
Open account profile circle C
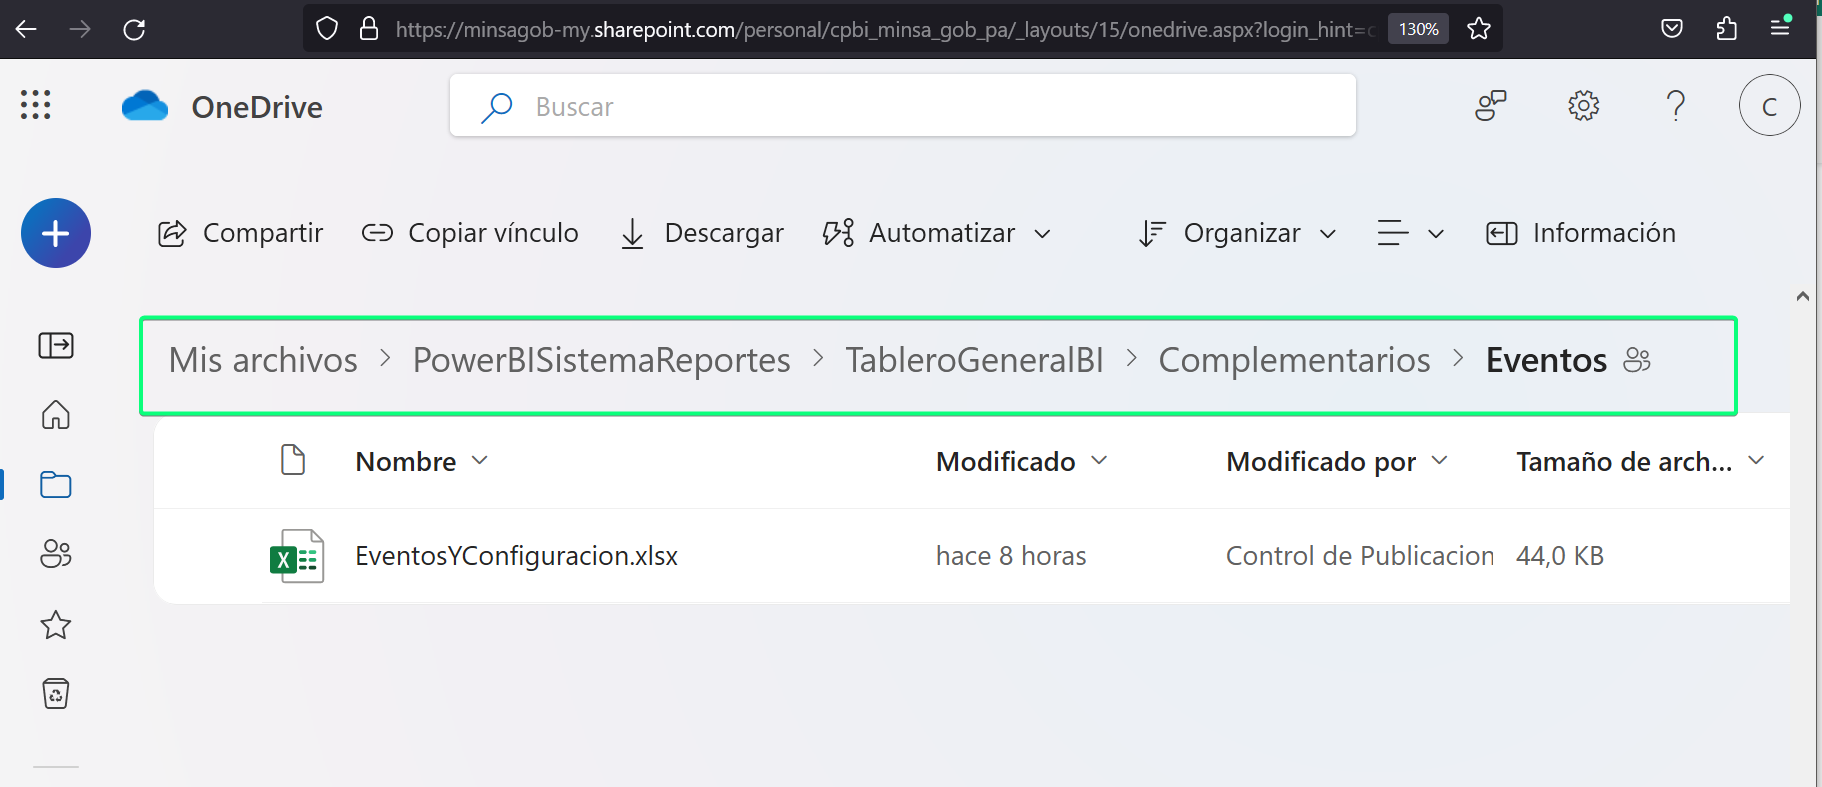tap(1769, 105)
